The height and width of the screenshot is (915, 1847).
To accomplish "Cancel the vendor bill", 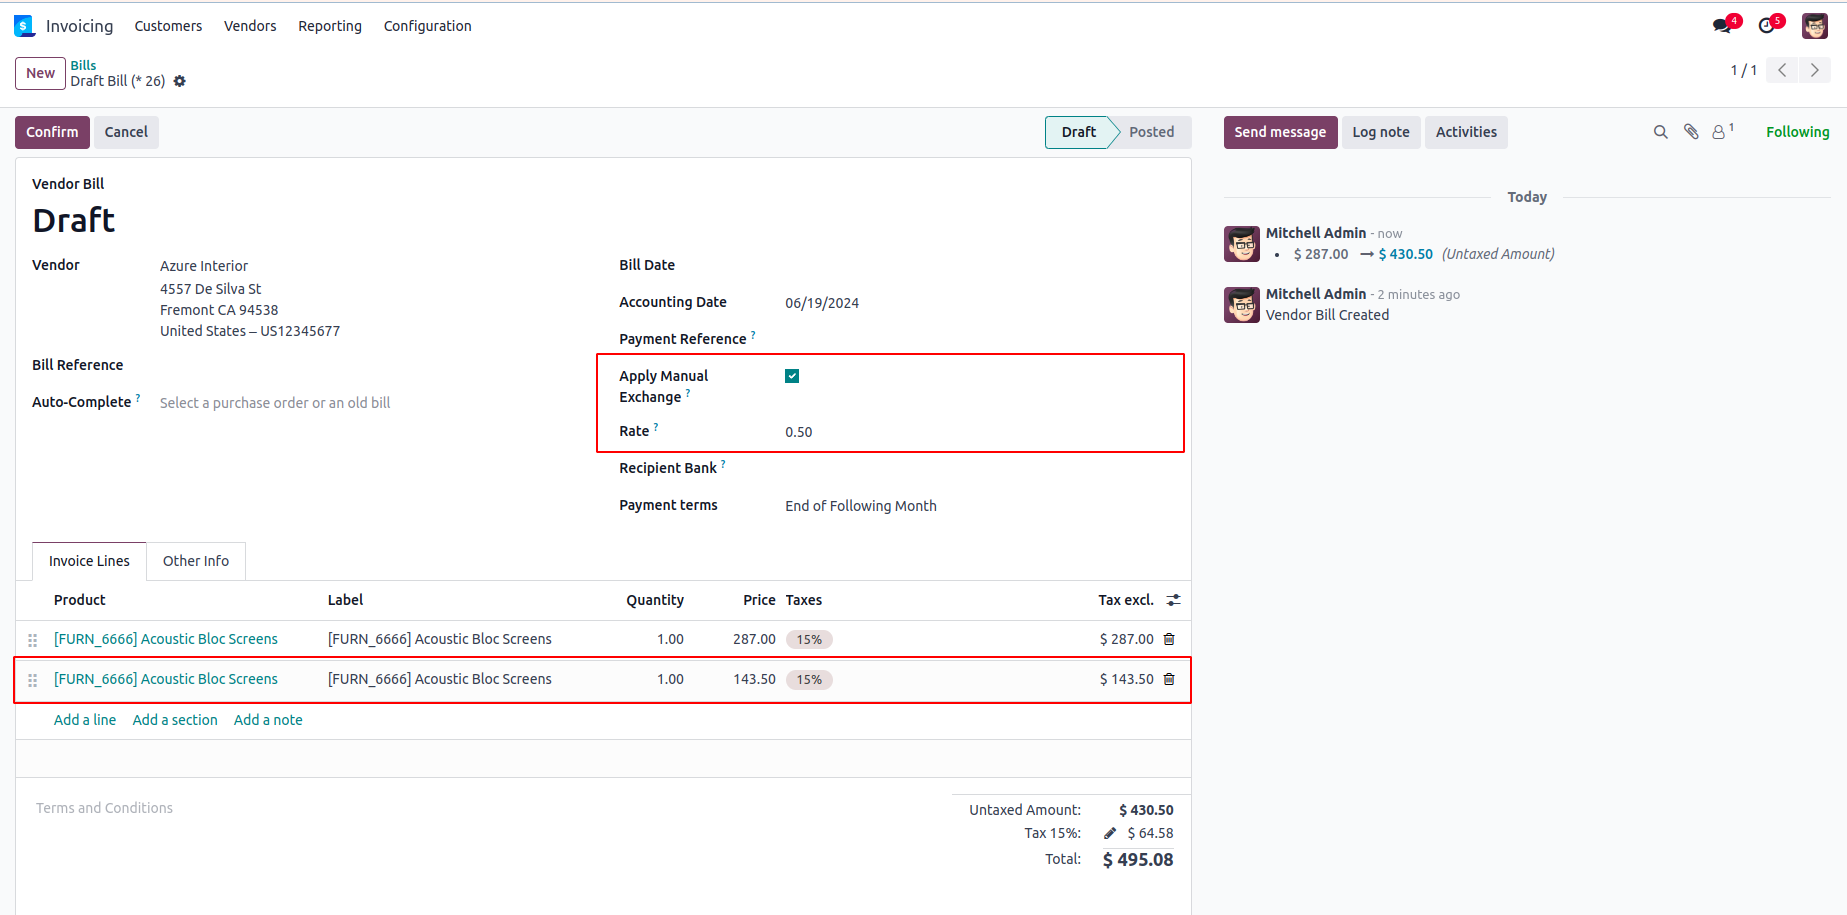I will (126, 132).
